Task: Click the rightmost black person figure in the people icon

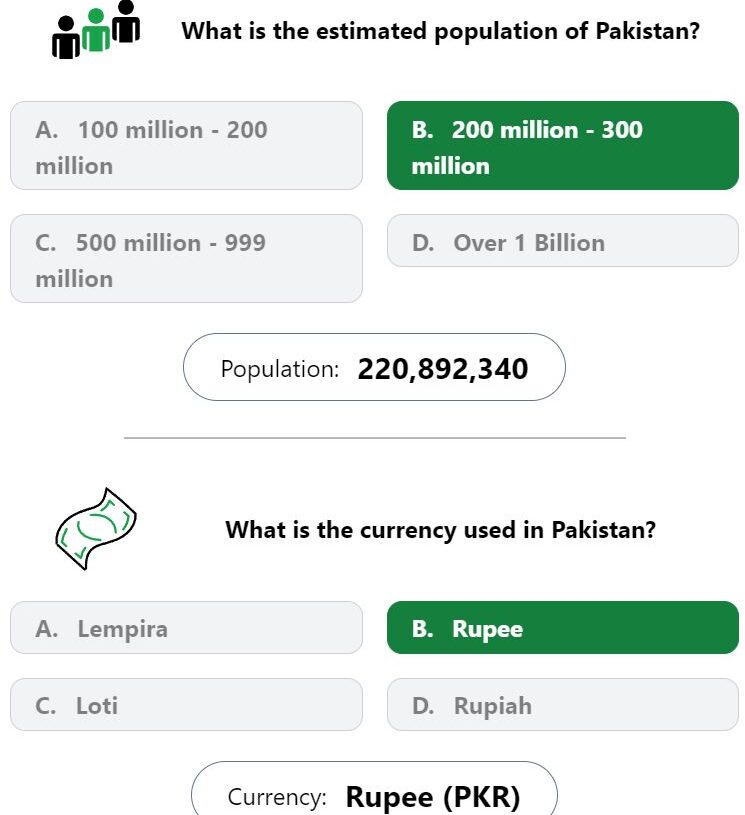Action: pyautogui.click(x=126, y=21)
